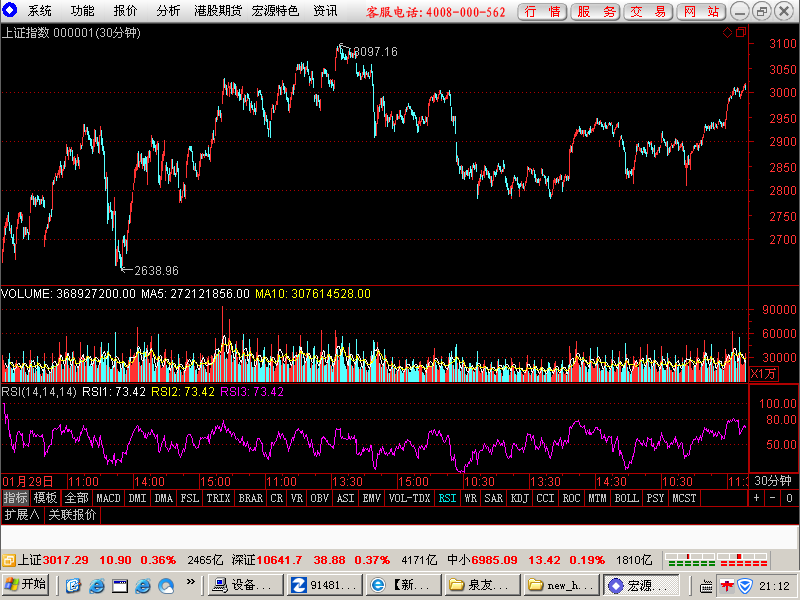Select the BOLL indicator
The image size is (800, 600).
point(626,498)
